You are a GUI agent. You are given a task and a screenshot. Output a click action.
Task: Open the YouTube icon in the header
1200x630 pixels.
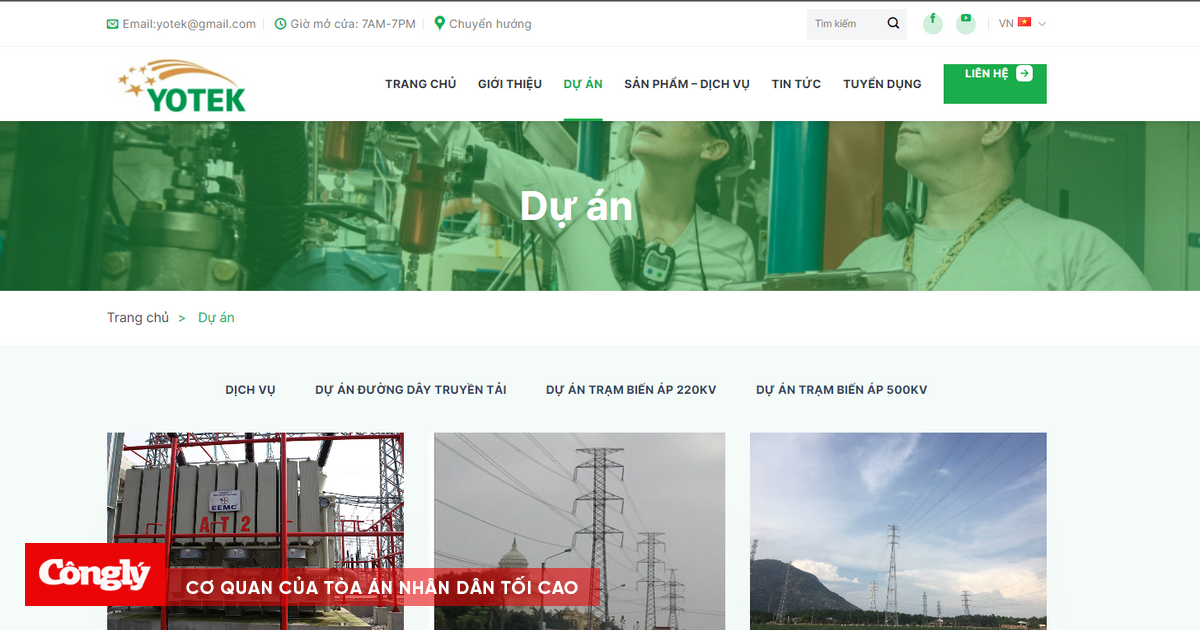[965, 23]
